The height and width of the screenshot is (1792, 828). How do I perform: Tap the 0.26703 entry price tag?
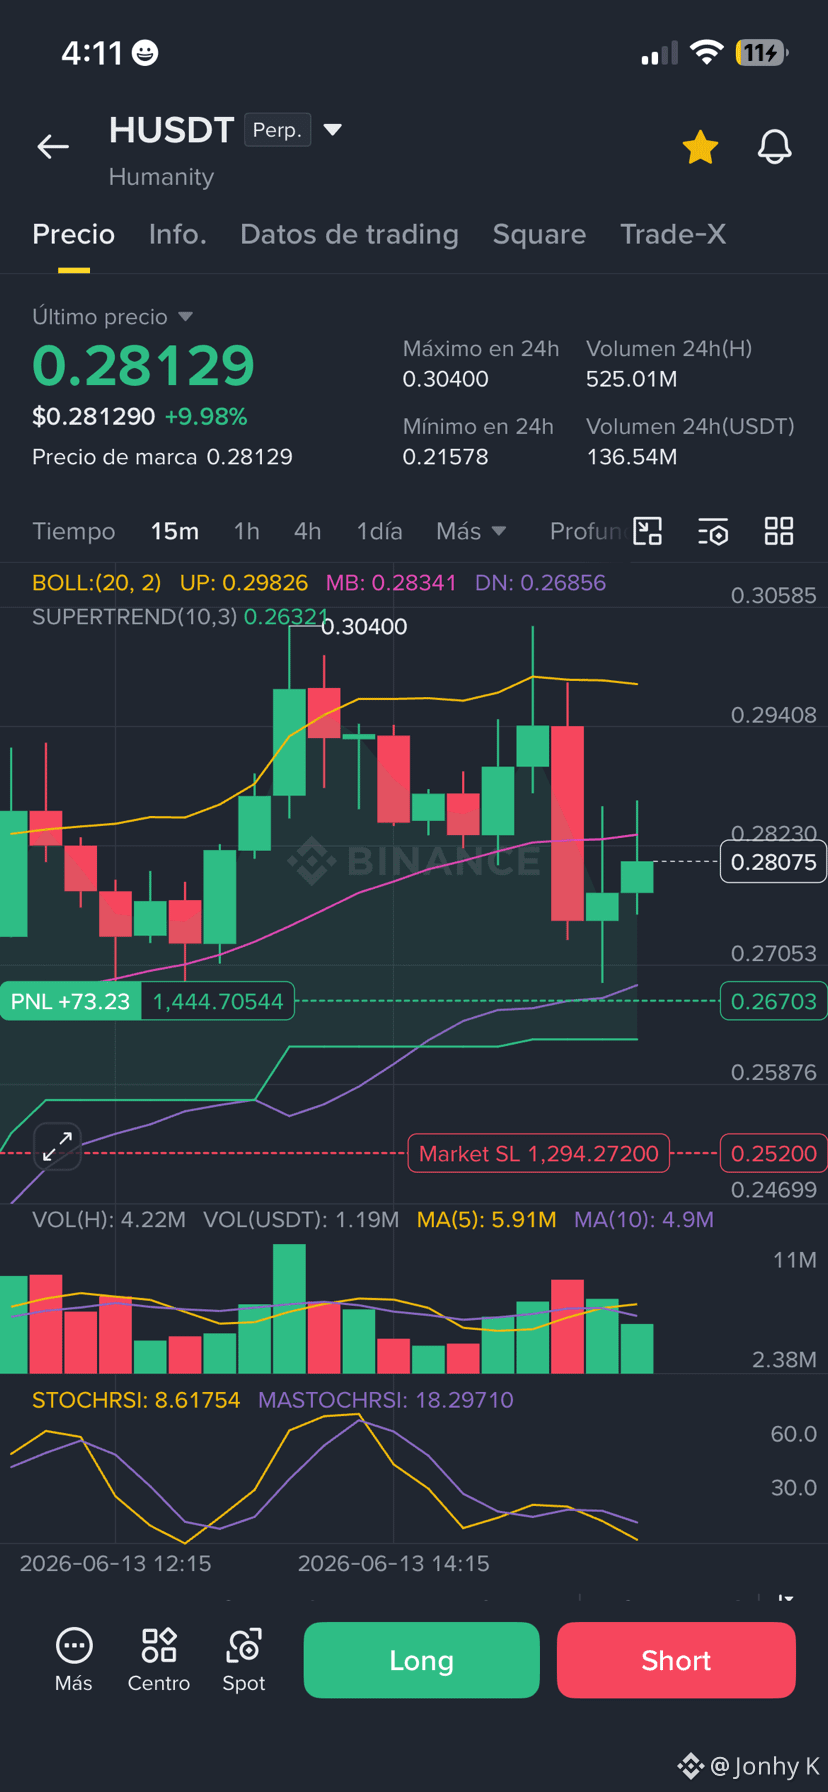point(774,1001)
